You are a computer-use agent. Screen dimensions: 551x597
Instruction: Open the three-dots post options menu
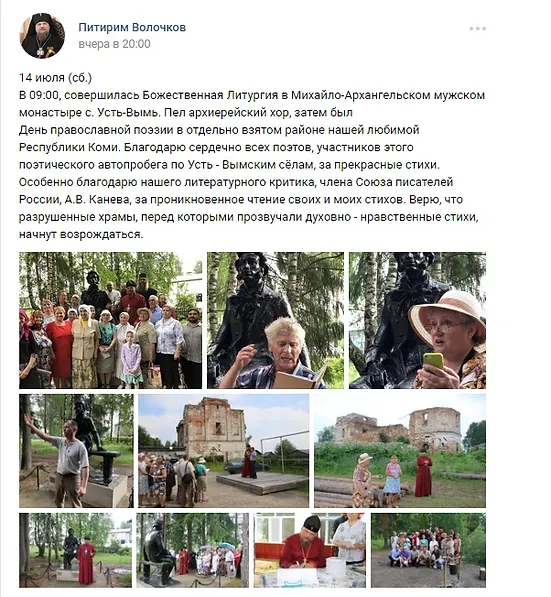coord(477,29)
